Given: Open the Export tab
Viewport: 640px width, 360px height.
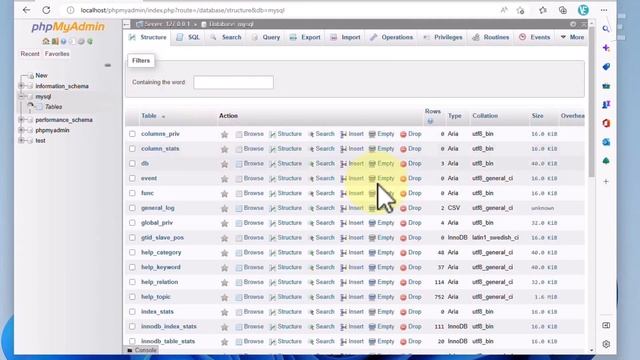Looking at the screenshot, I should 305,37.
